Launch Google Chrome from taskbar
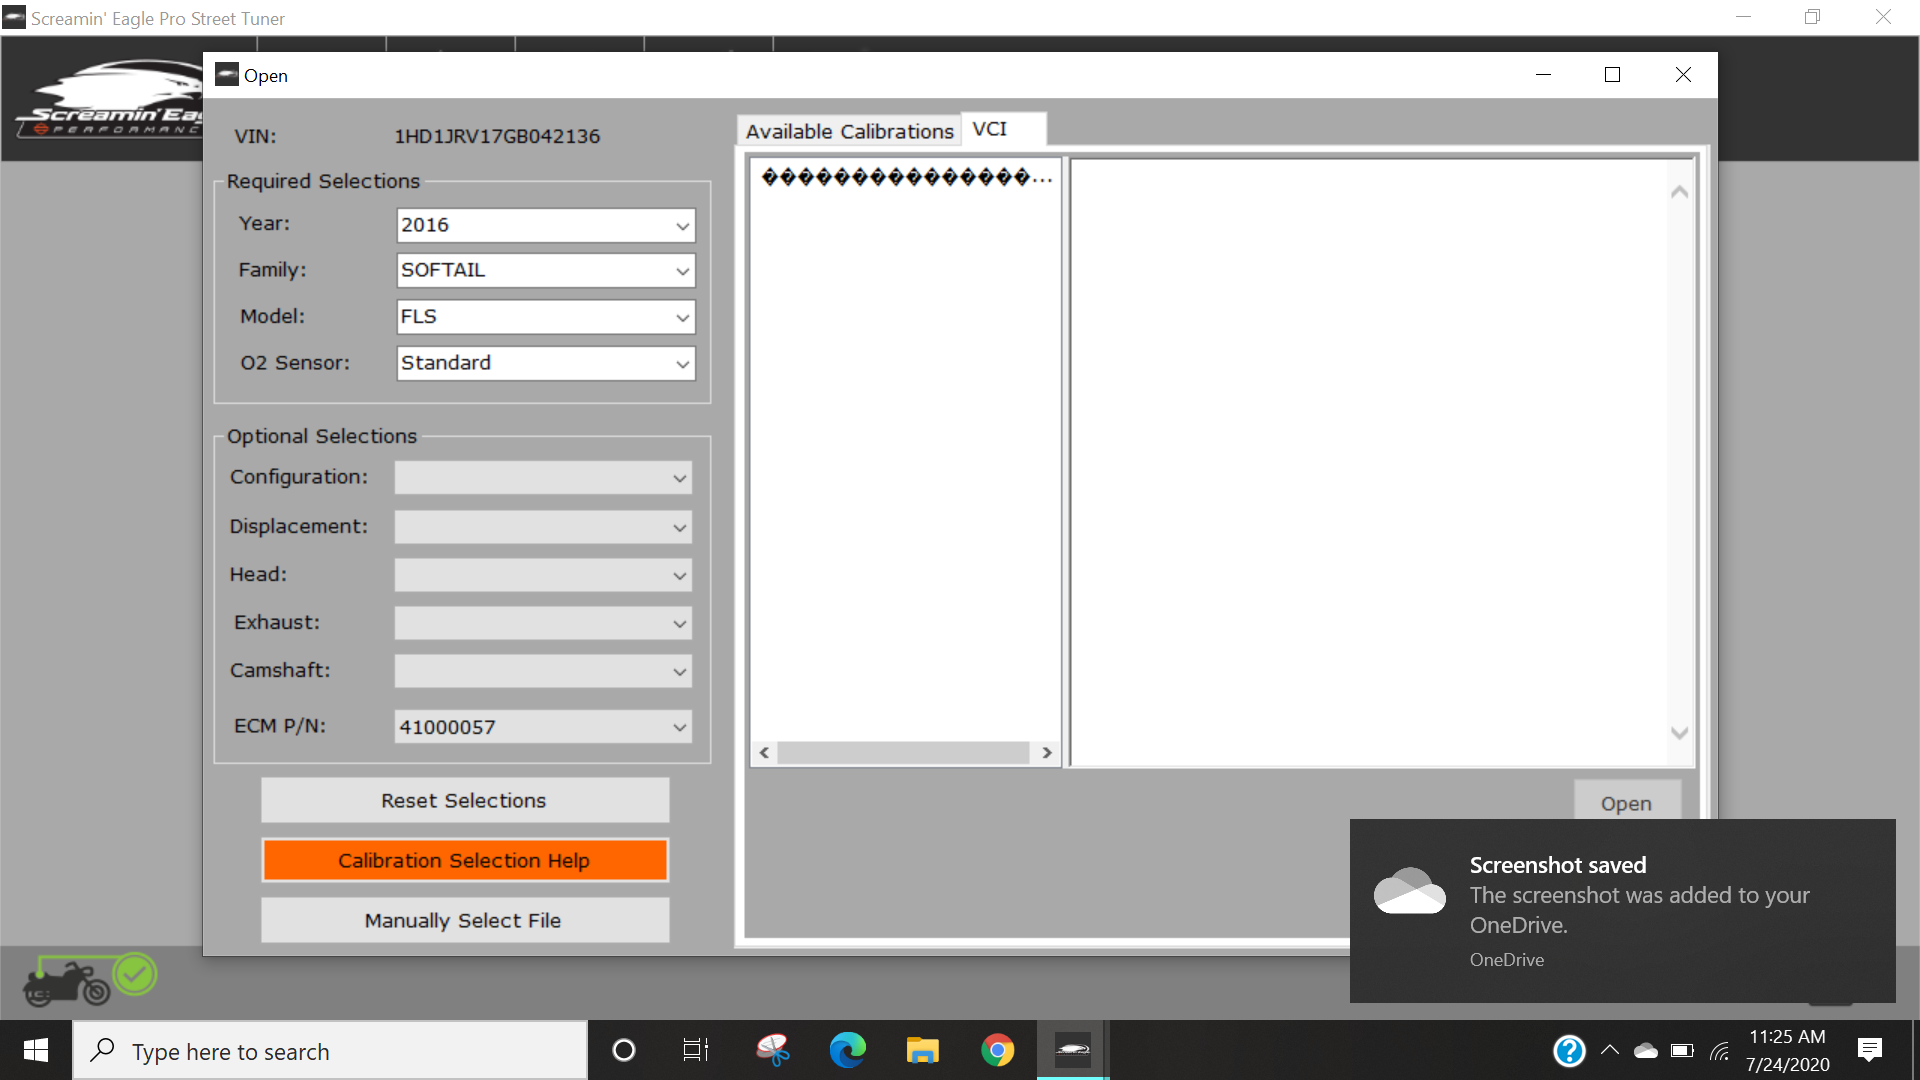 click(x=997, y=1050)
